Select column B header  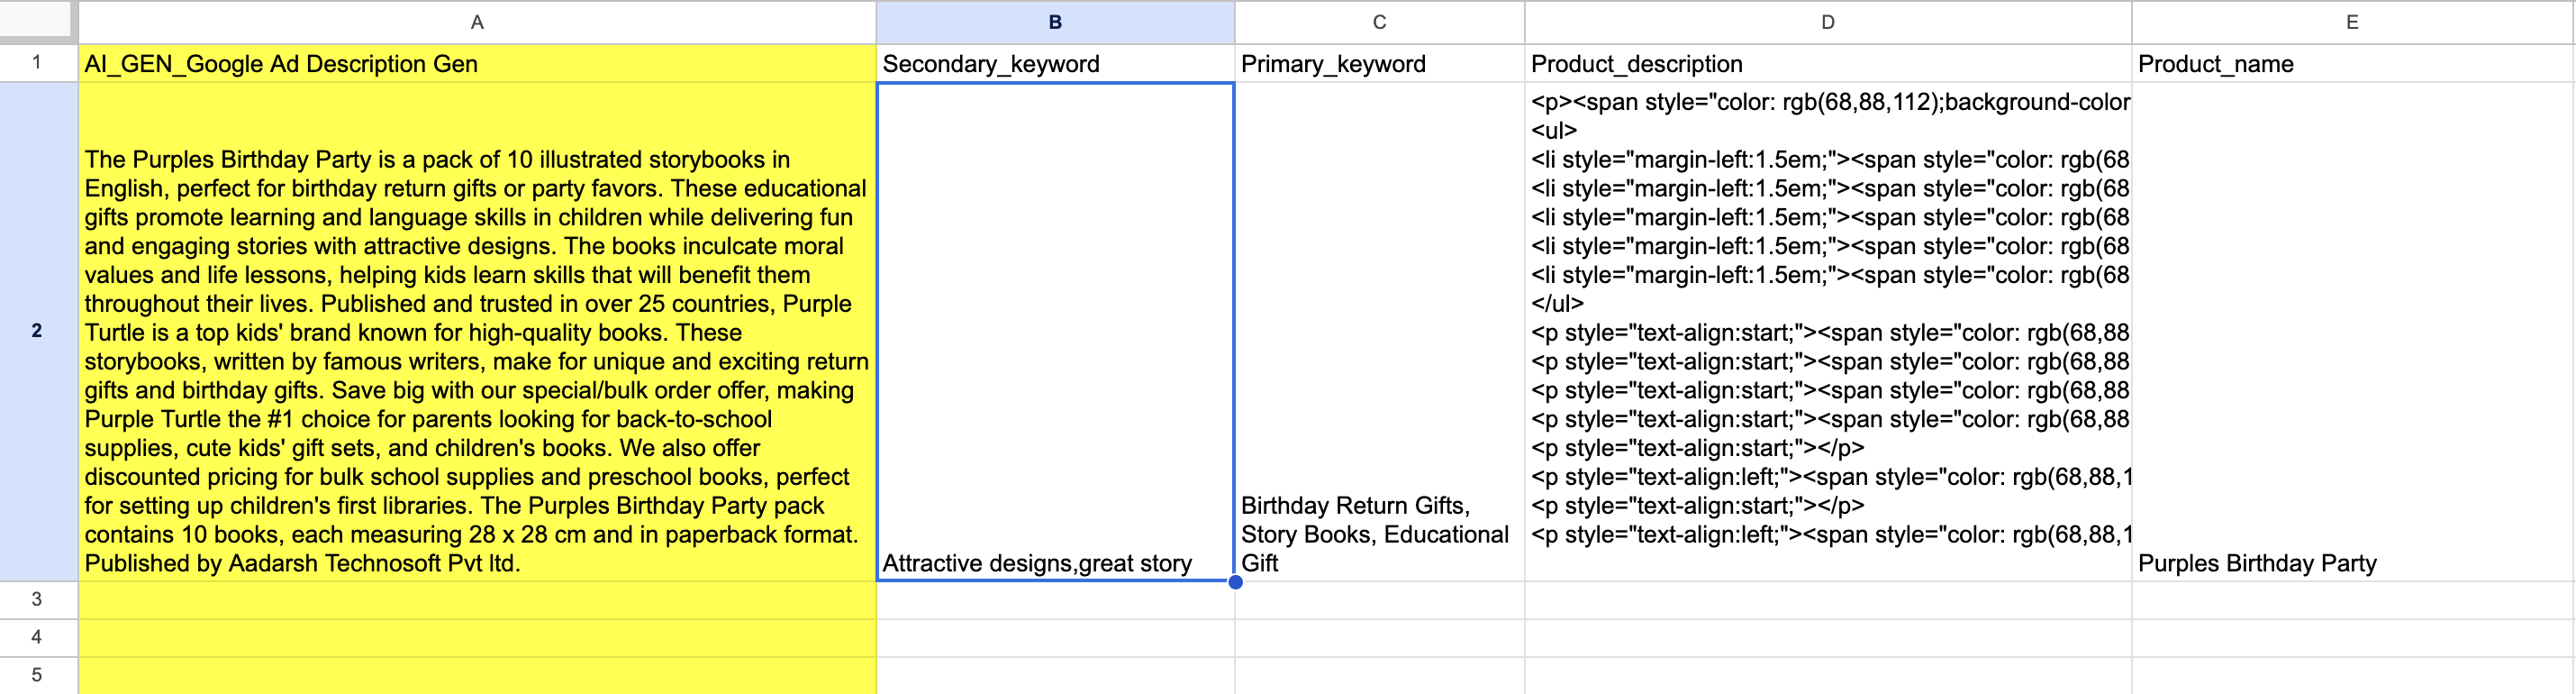(x=1055, y=22)
